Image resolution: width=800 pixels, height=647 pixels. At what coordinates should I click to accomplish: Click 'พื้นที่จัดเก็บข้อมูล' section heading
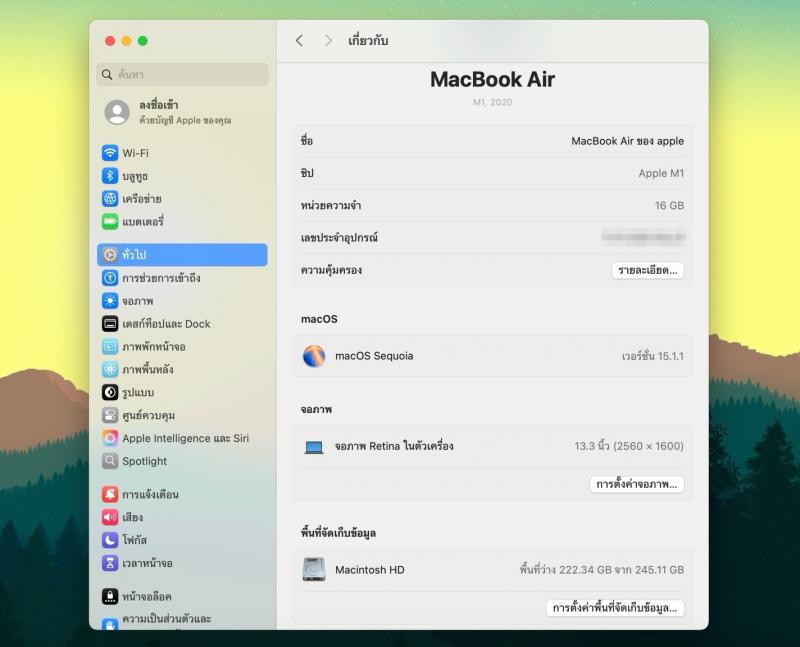click(338, 533)
